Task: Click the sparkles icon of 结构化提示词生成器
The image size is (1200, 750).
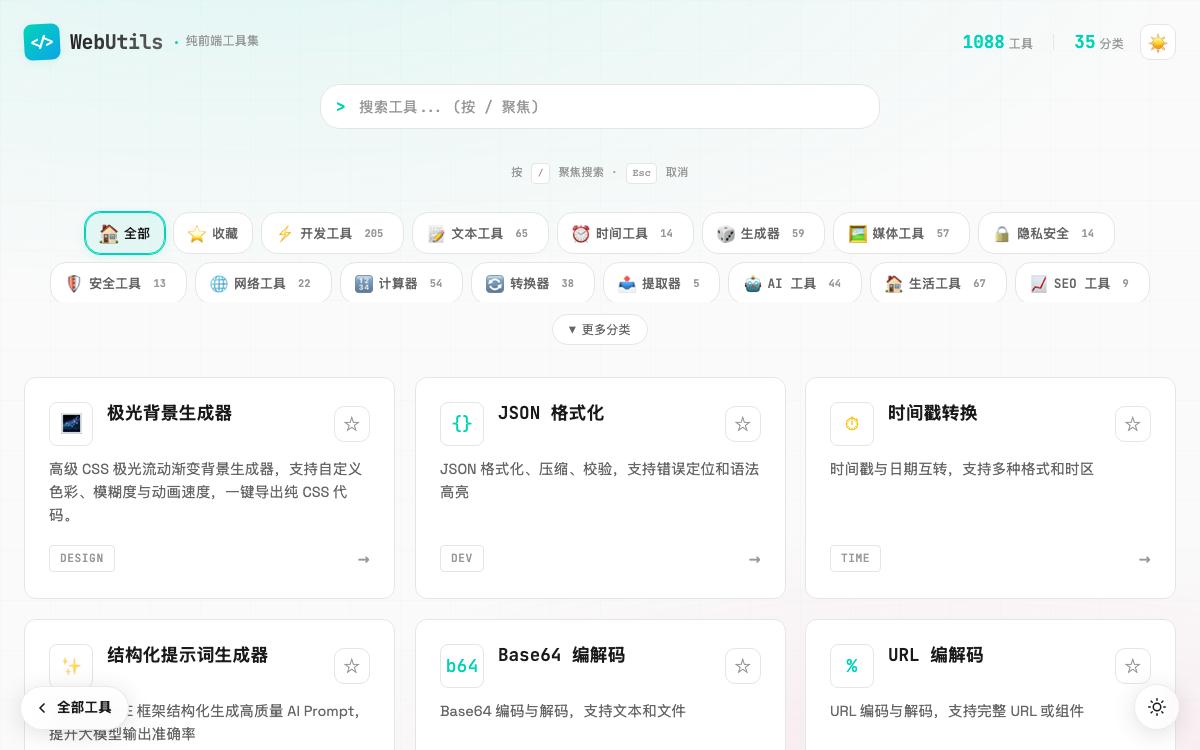Action: click(x=71, y=666)
